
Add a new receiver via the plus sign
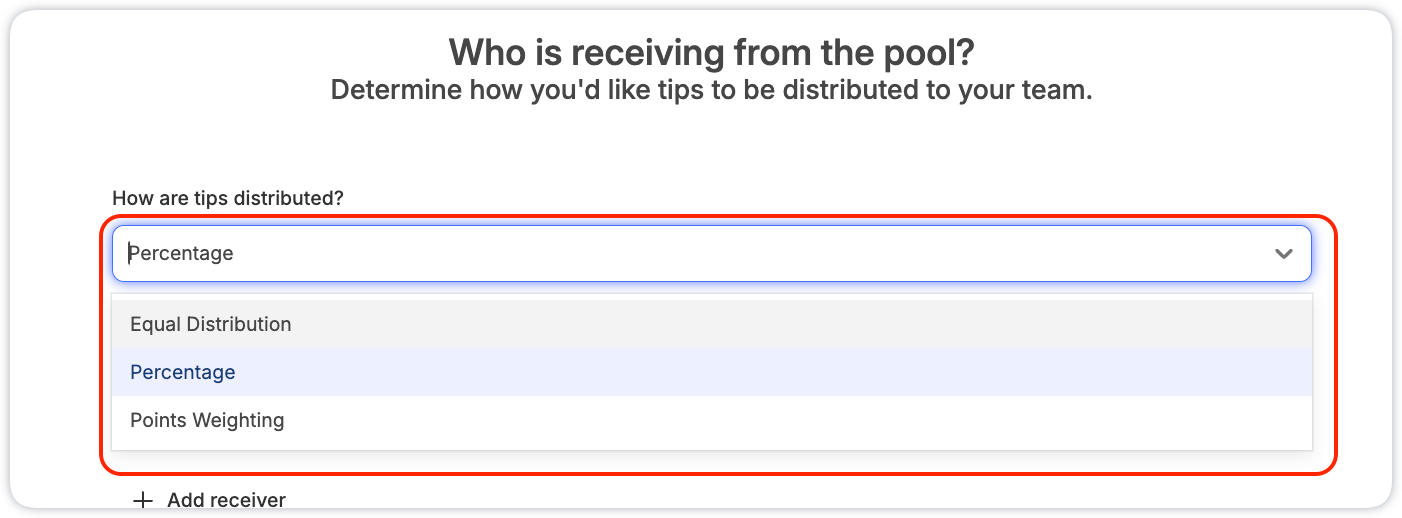[144, 500]
